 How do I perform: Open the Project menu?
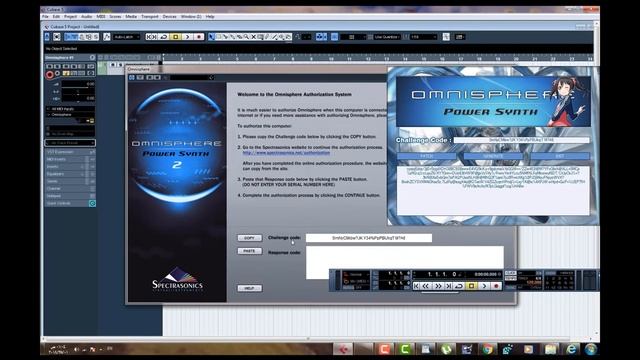pyautogui.click(x=71, y=17)
